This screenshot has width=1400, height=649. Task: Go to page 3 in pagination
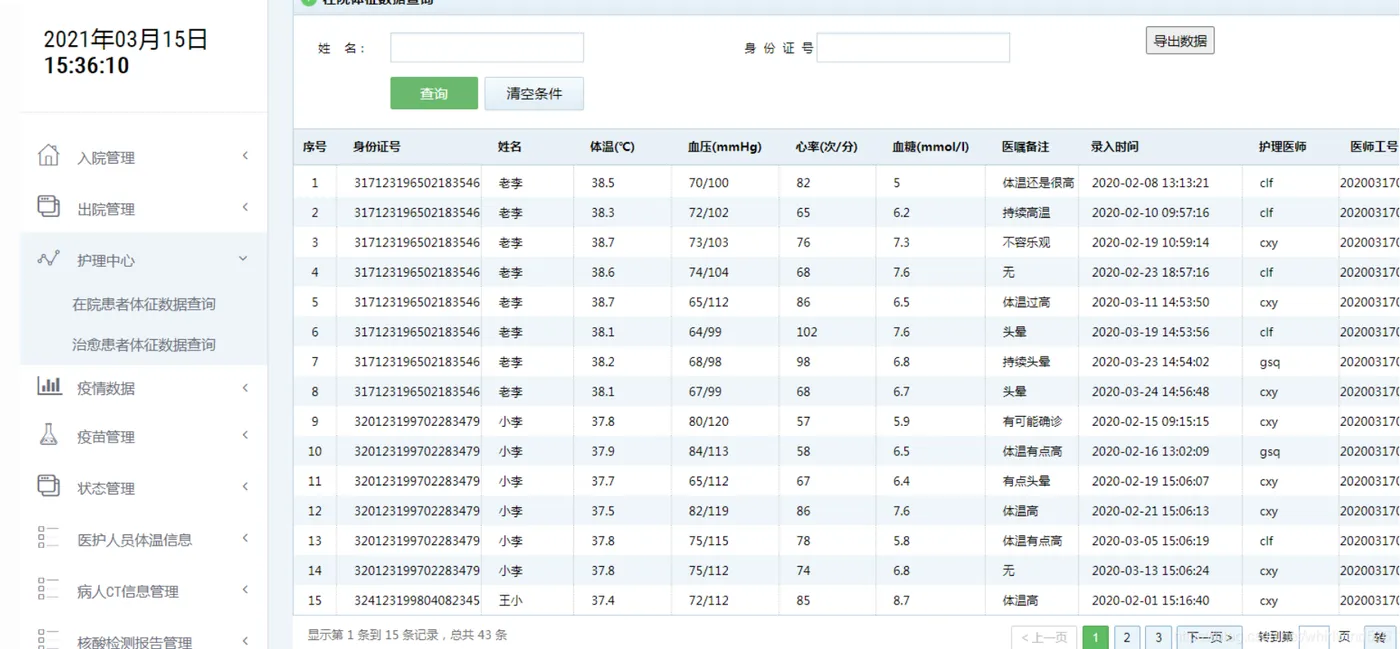1158,637
